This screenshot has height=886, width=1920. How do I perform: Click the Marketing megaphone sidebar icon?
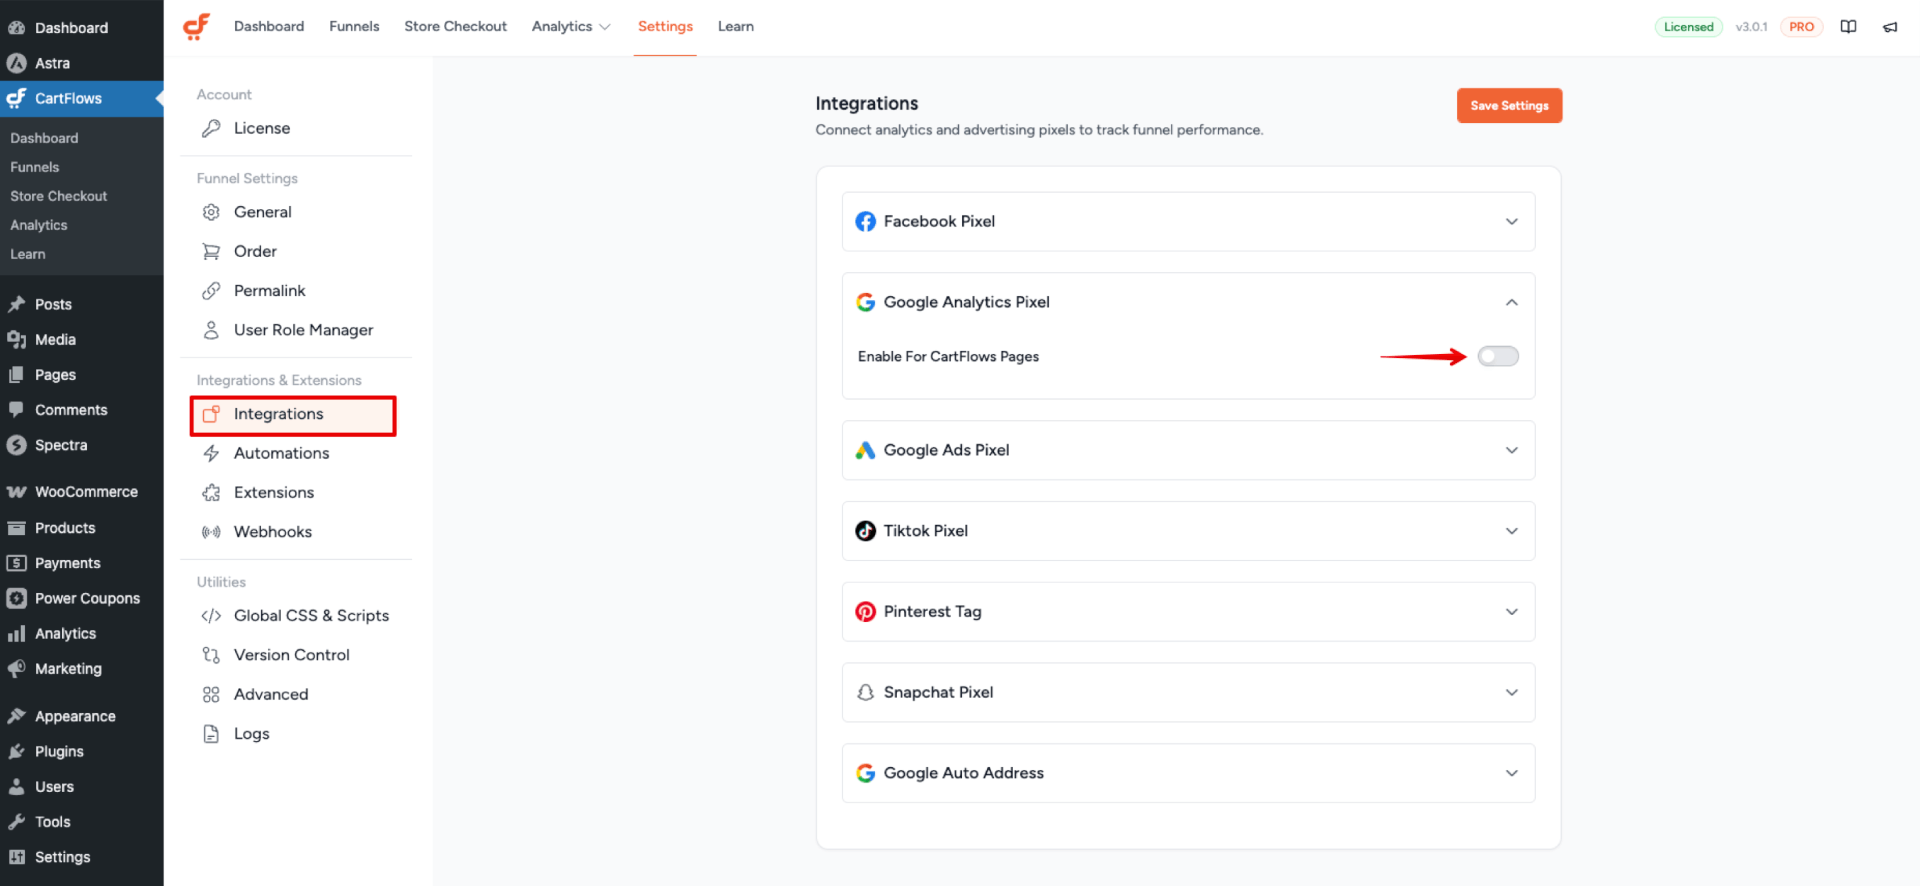click(x=16, y=669)
